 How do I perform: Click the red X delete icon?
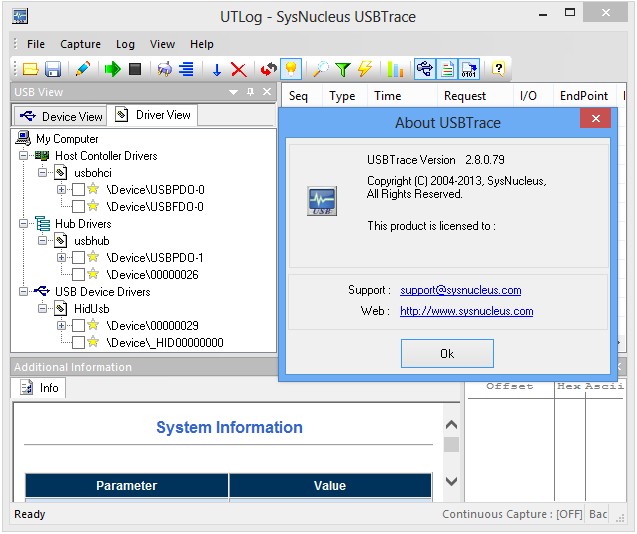coord(239,69)
